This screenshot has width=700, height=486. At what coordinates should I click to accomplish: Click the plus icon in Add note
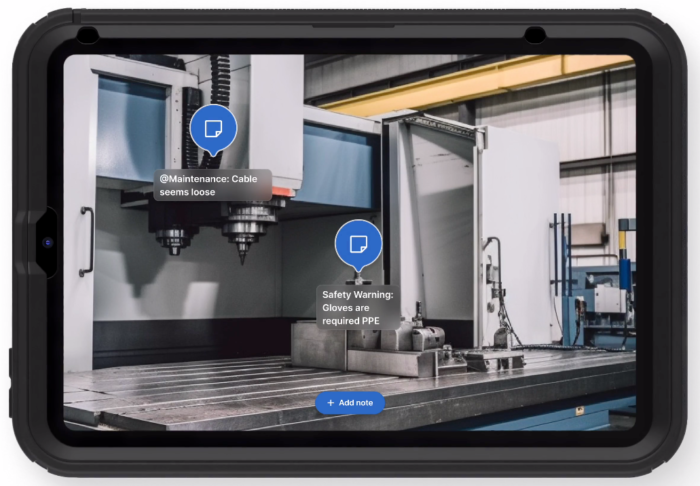click(x=330, y=402)
